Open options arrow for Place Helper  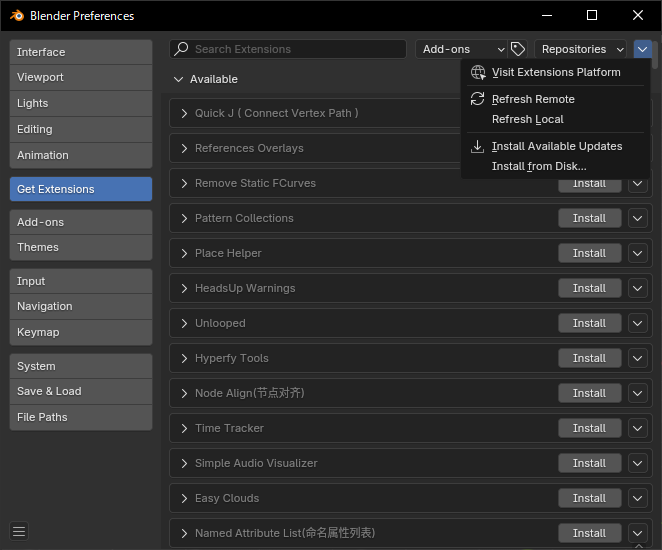tap(638, 253)
